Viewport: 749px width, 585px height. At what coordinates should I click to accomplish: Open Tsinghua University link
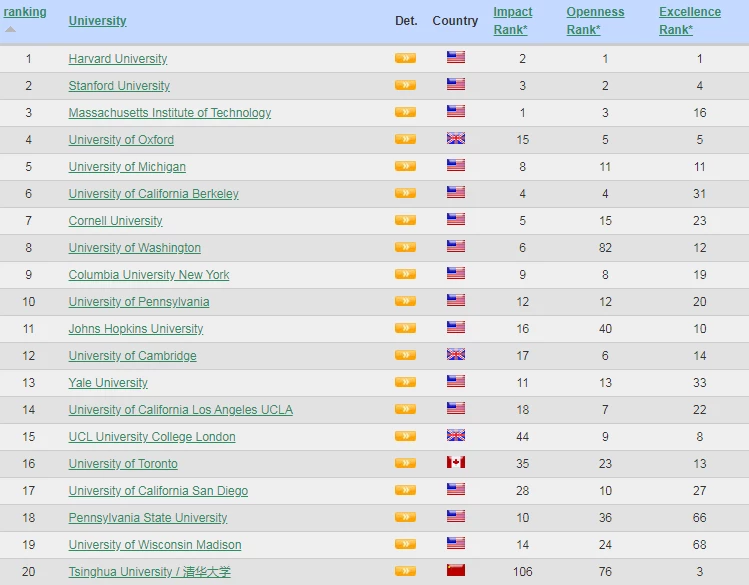150,571
